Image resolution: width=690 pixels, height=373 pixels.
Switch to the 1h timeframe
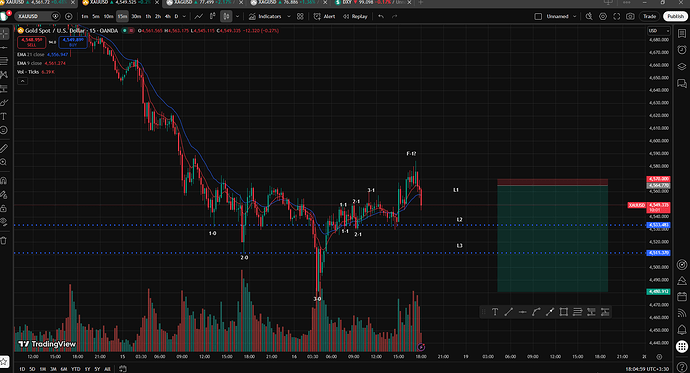148,16
